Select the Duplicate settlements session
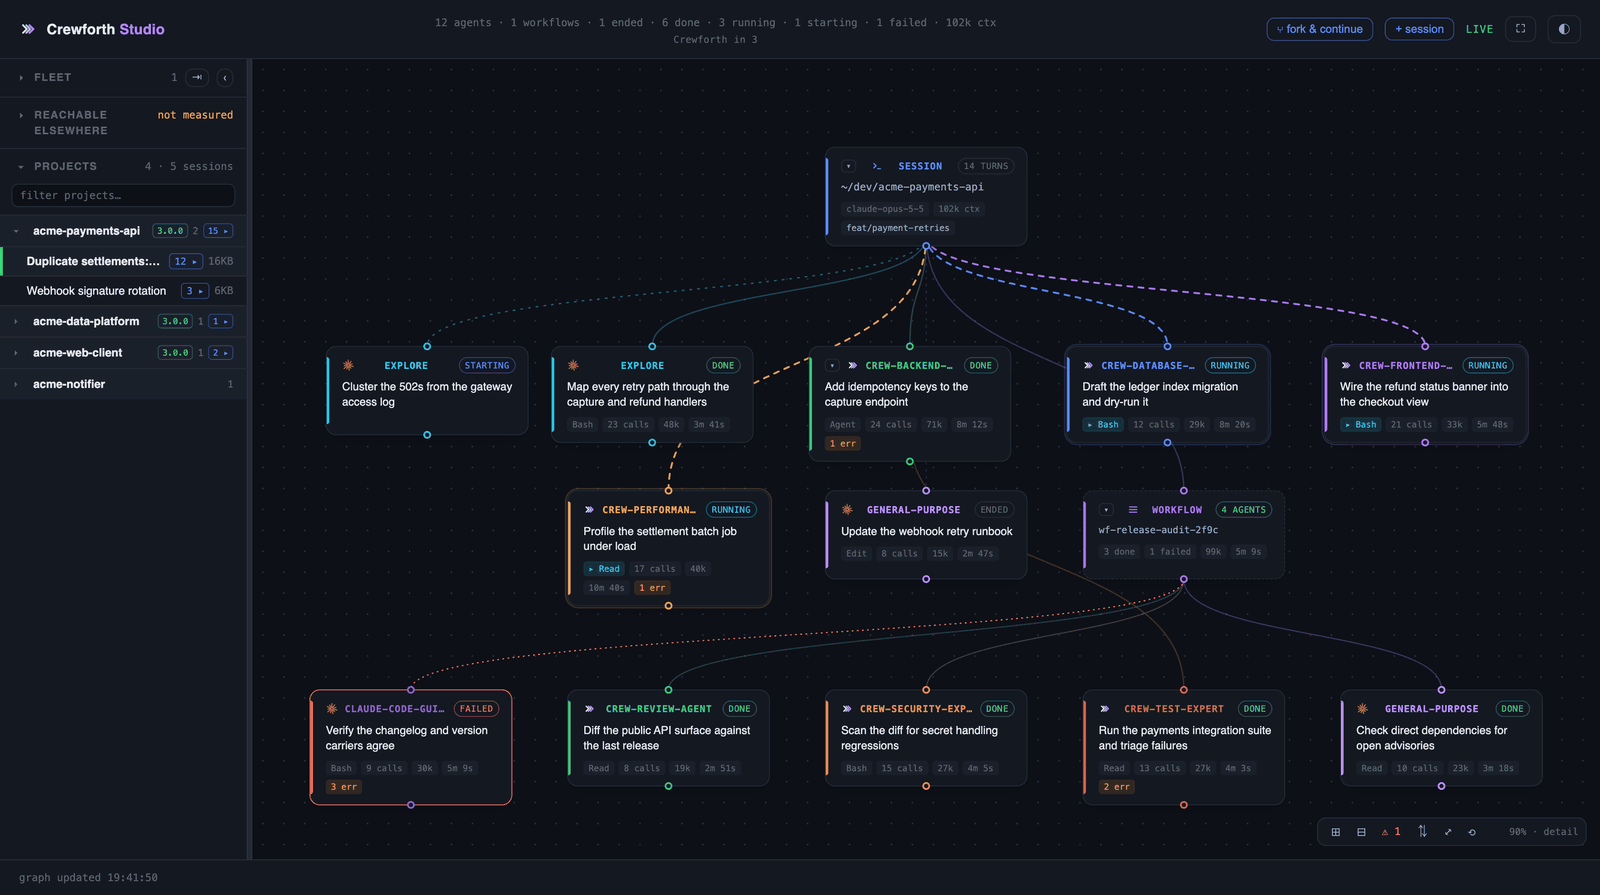Viewport: 1600px width, 895px height. (x=93, y=261)
